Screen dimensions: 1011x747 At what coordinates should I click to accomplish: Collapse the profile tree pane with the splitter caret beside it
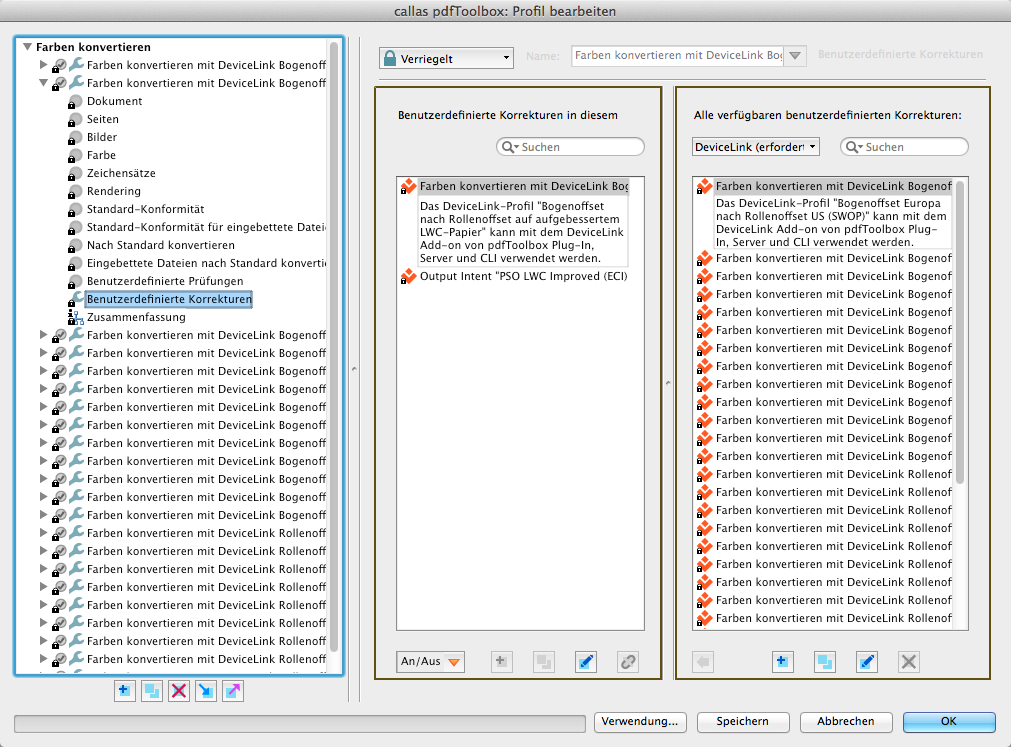tap(354, 369)
